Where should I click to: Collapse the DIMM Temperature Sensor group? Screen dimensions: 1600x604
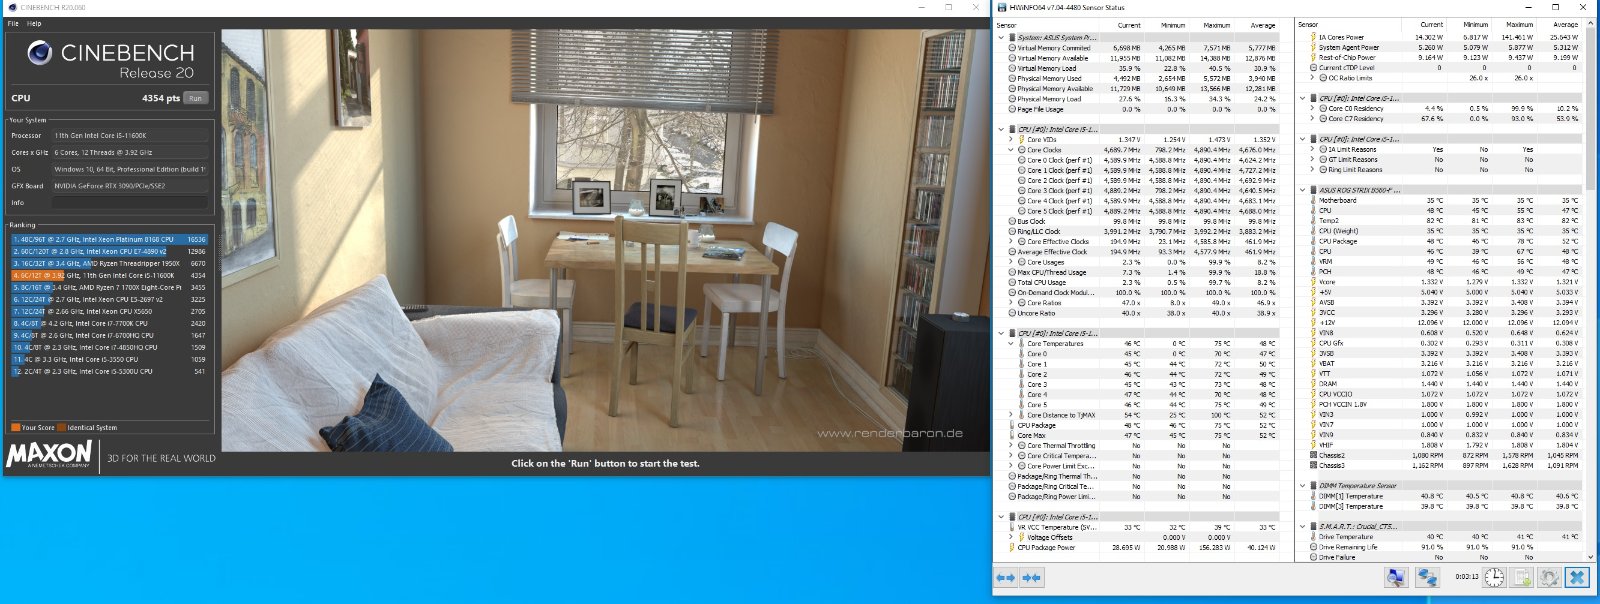coord(1302,486)
